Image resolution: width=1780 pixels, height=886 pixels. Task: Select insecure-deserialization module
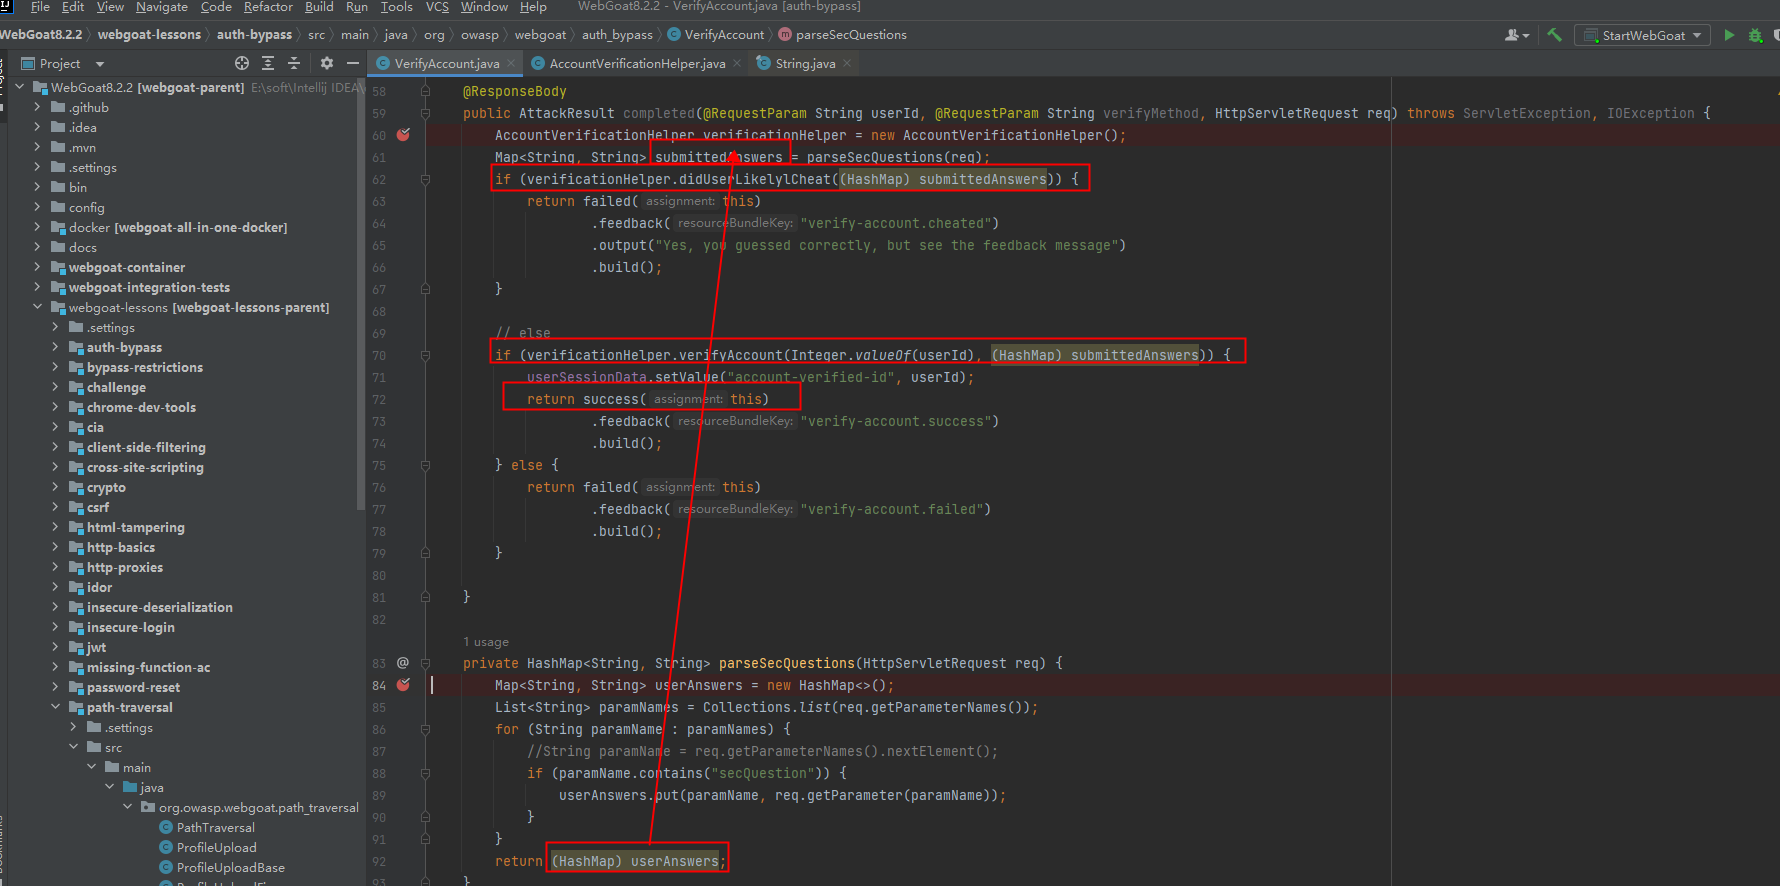[159, 607]
